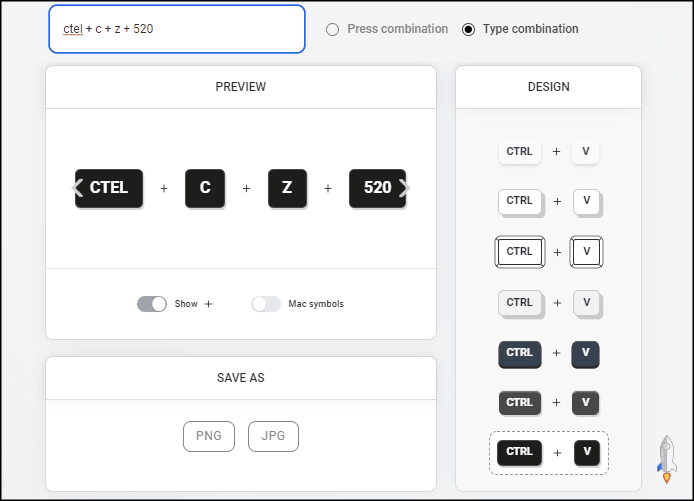This screenshot has height=501, width=694.
Task: Choose the dark gray key design
Action: (549, 403)
